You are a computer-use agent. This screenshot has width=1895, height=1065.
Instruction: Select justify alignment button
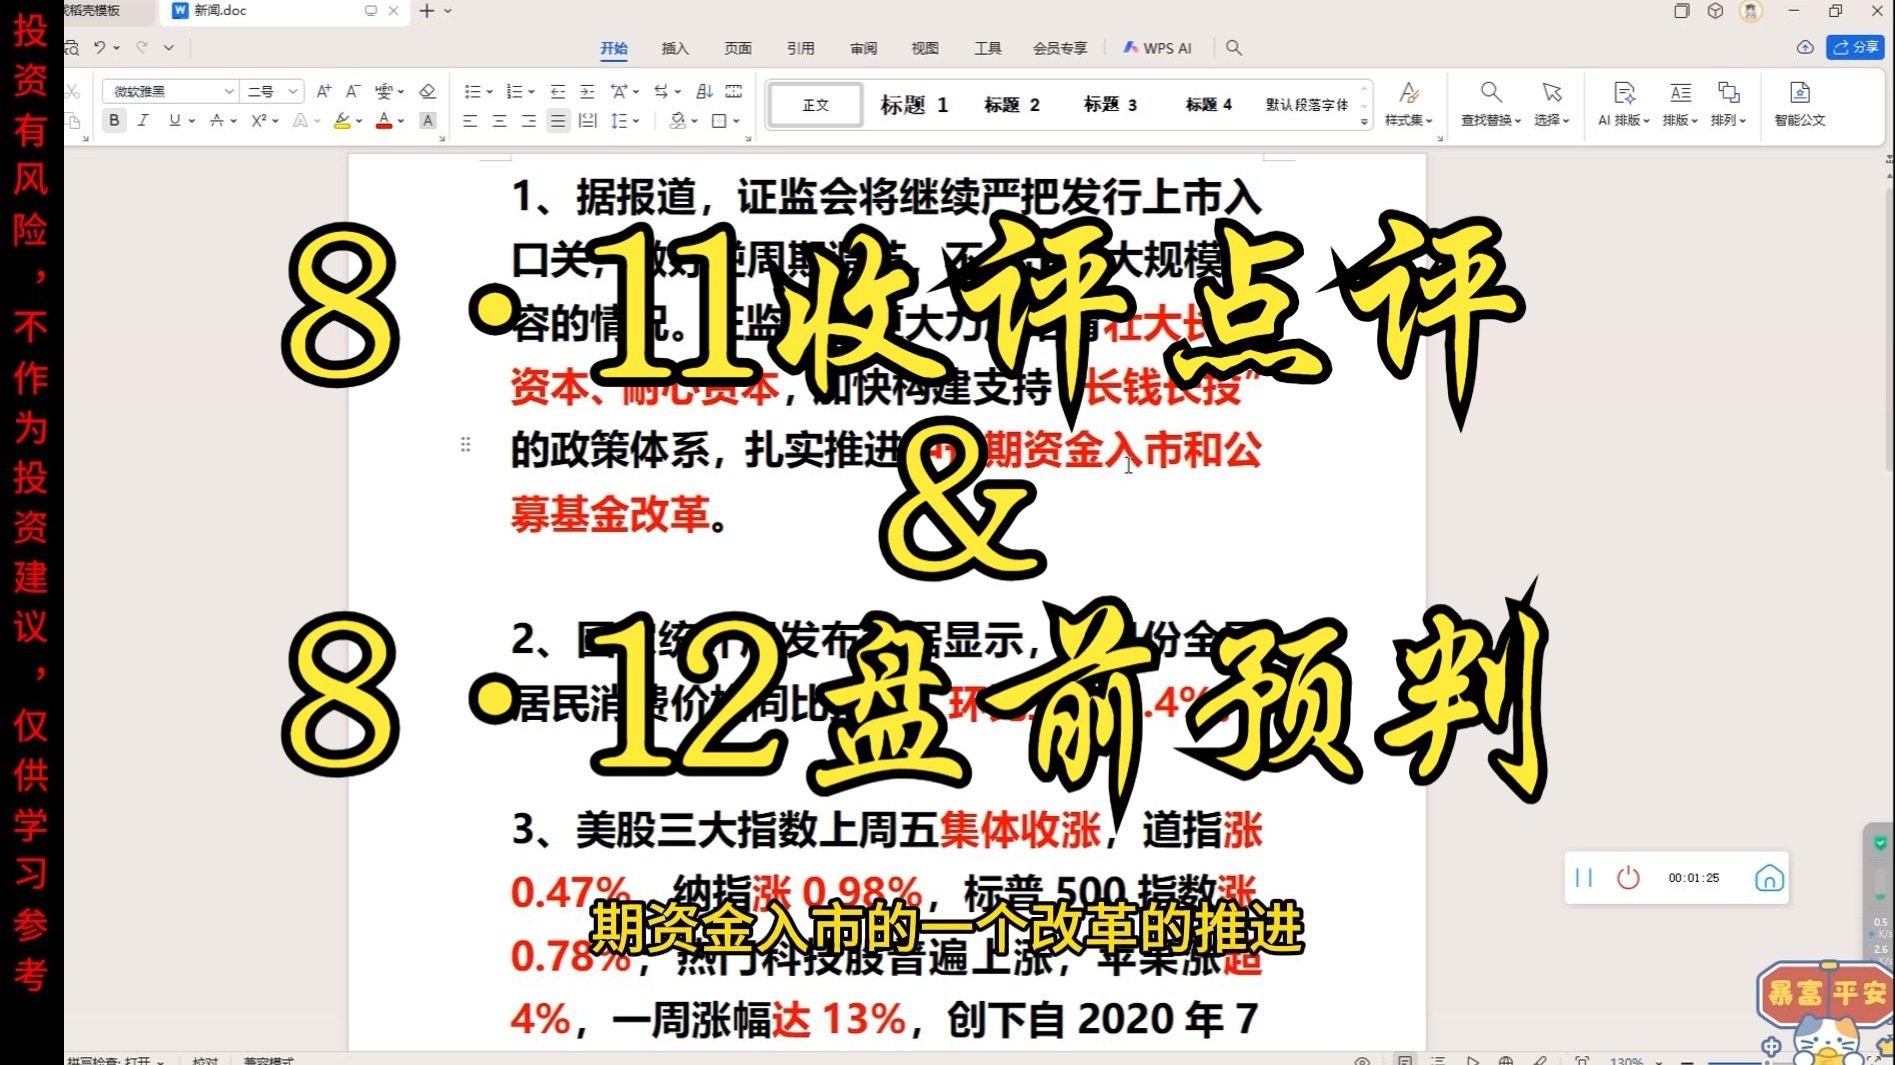pyautogui.click(x=558, y=120)
